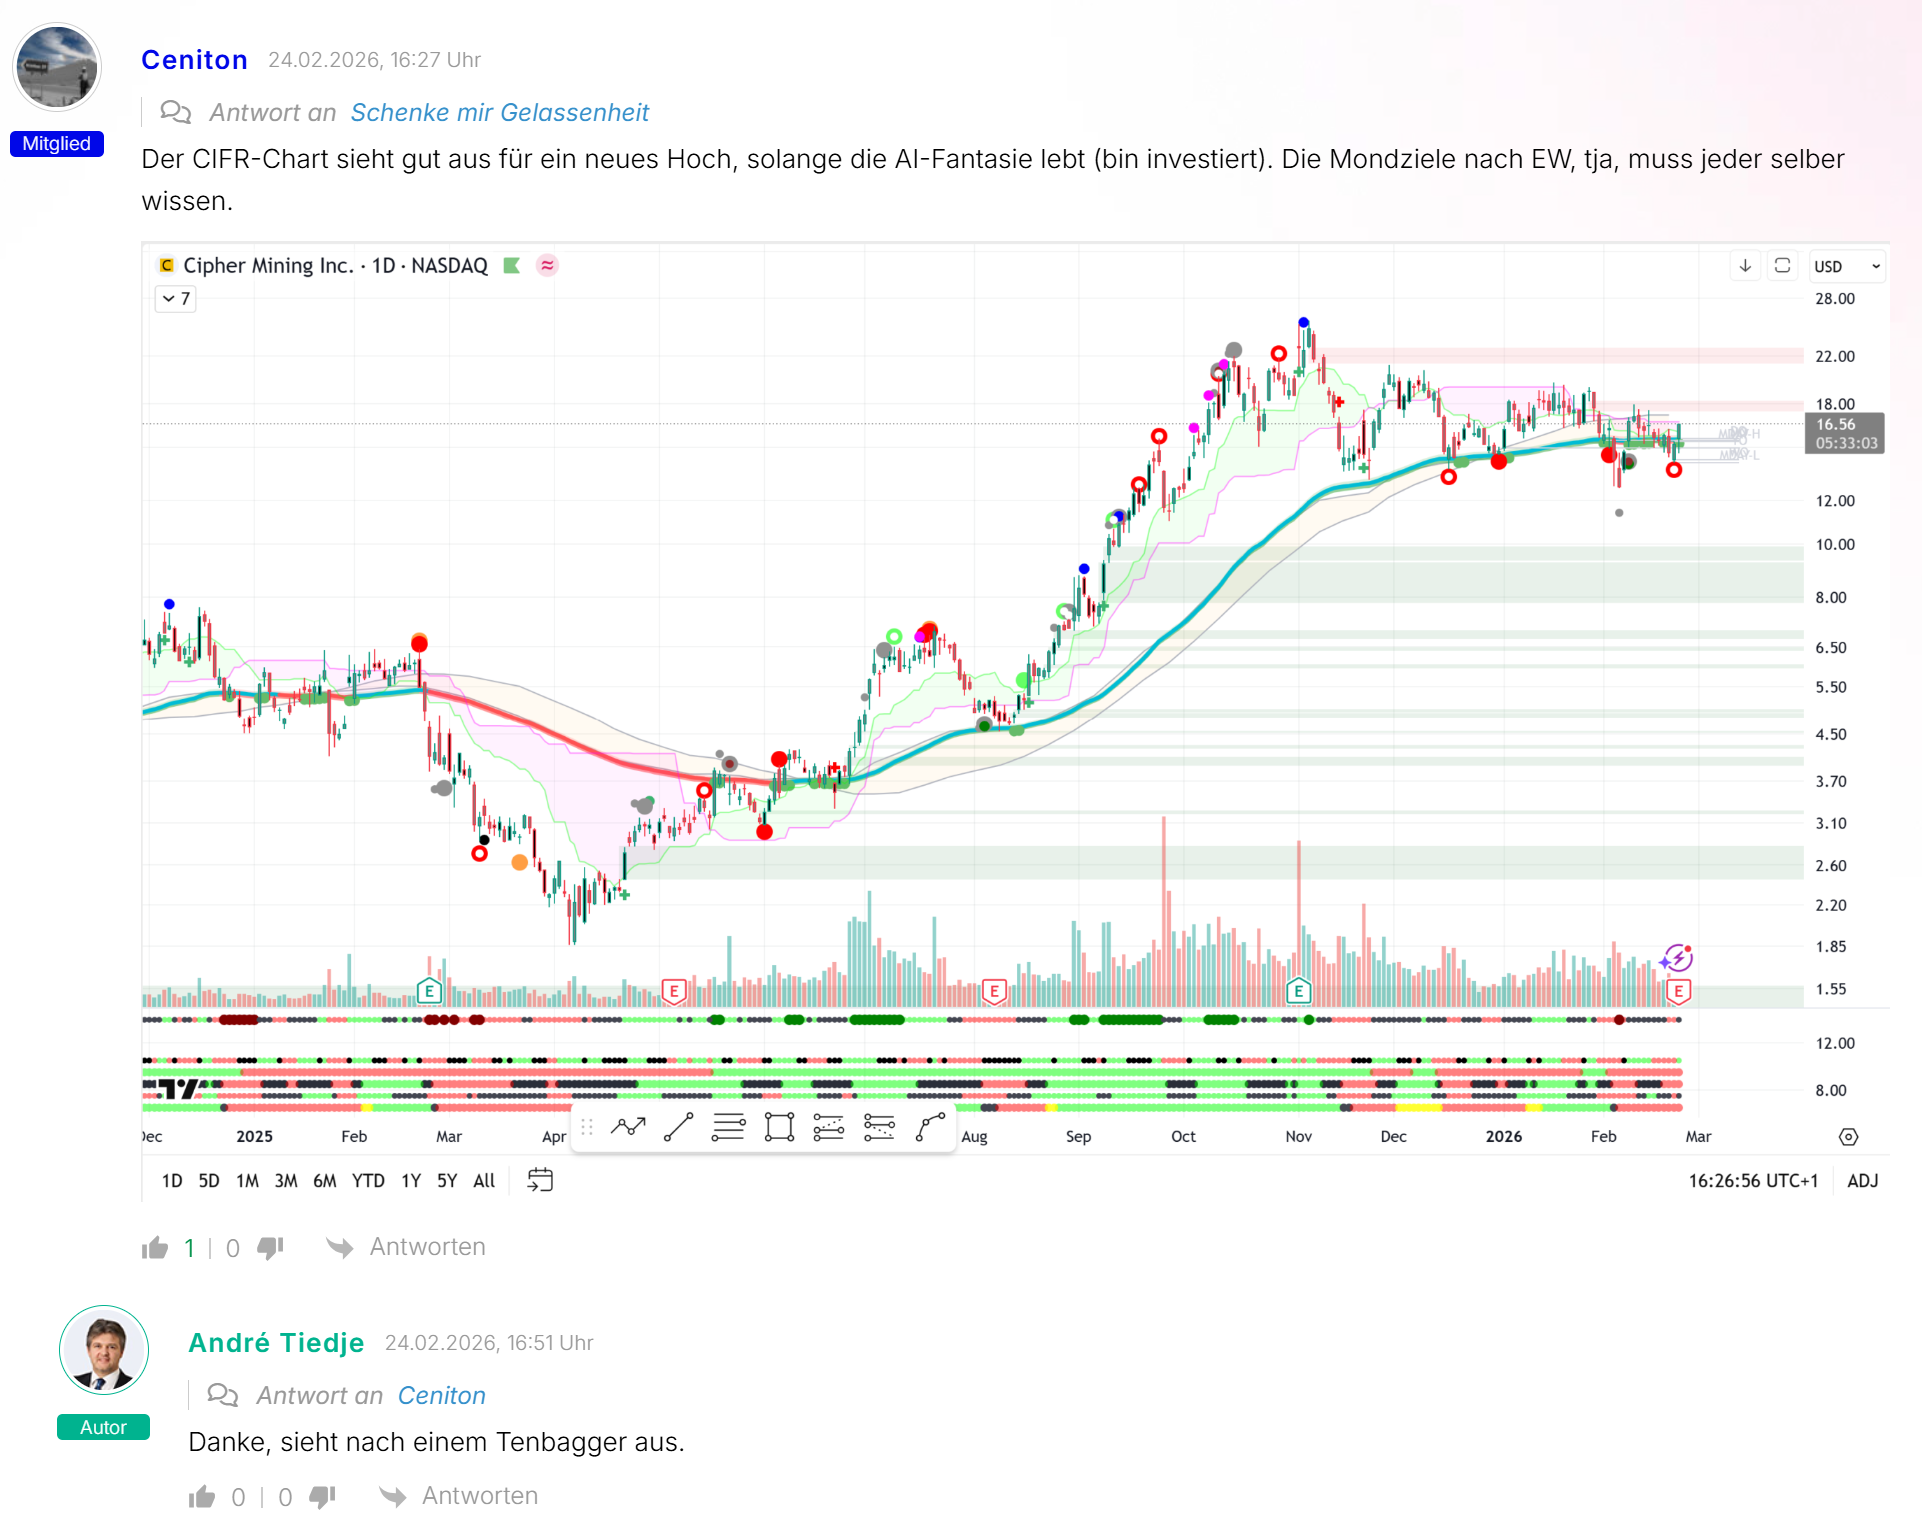Click the go-to-date calendar icon
The image size is (1922, 1537).
tap(540, 1180)
